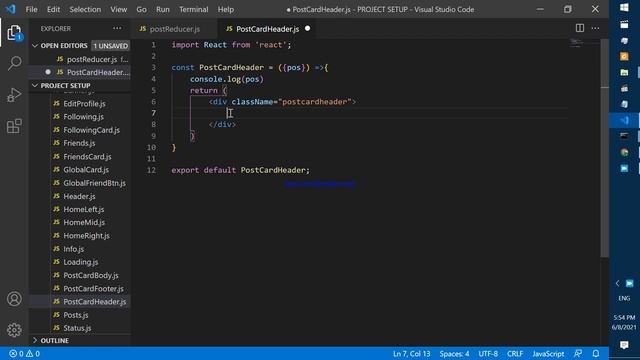Click the minimap code preview
Viewport: 640px width, 360px height.
(577, 43)
